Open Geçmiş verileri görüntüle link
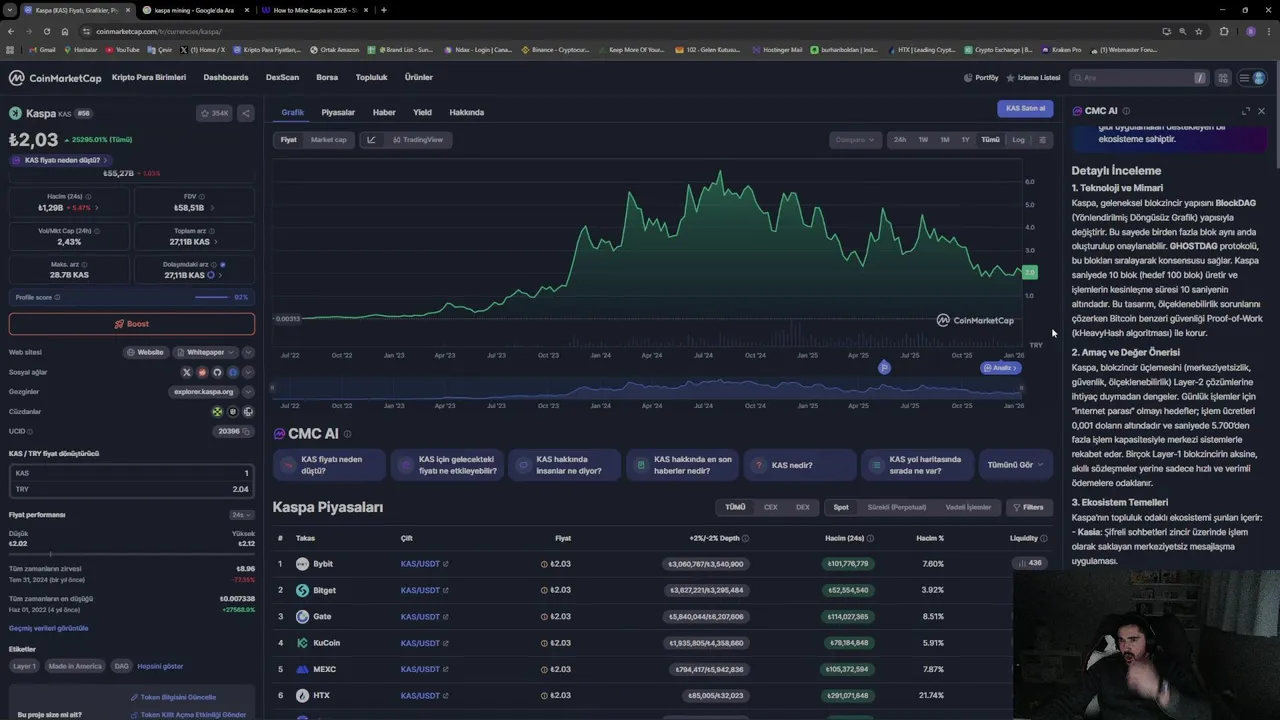The width and height of the screenshot is (1280, 720). coord(49,628)
